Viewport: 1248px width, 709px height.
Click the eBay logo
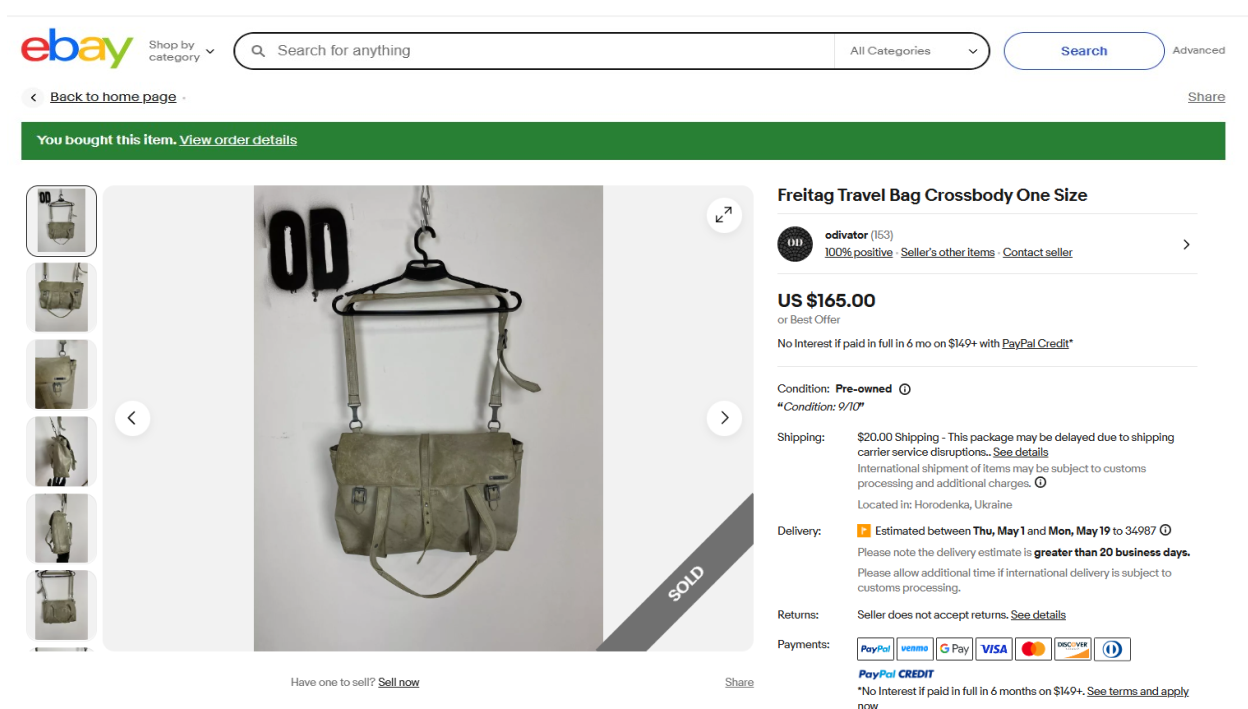coord(77,49)
